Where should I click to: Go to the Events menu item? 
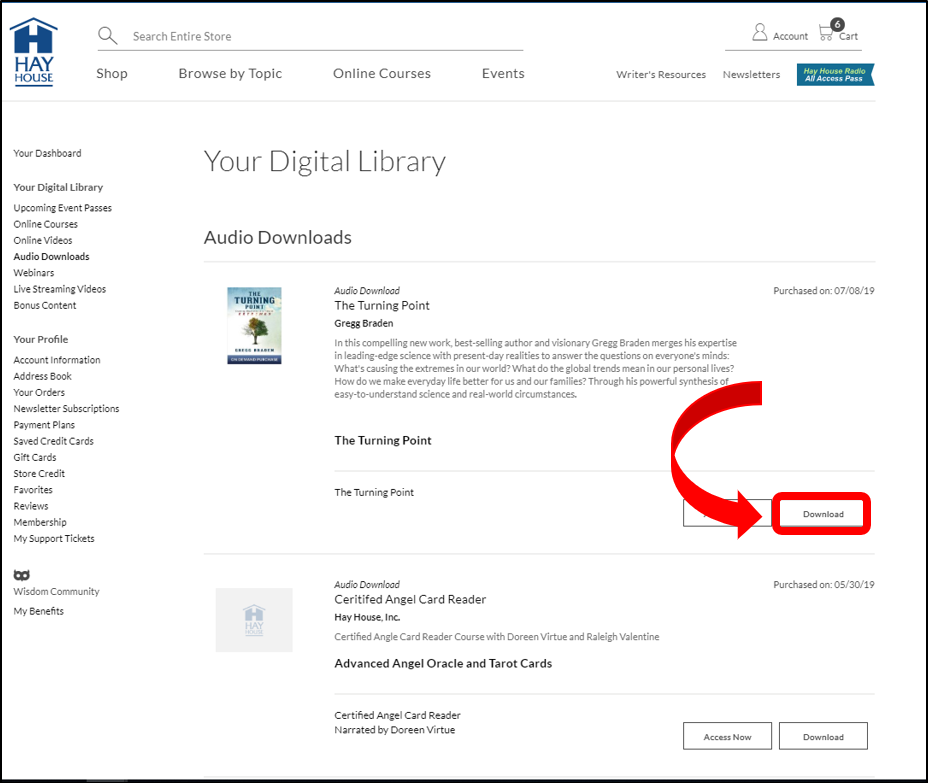(503, 74)
